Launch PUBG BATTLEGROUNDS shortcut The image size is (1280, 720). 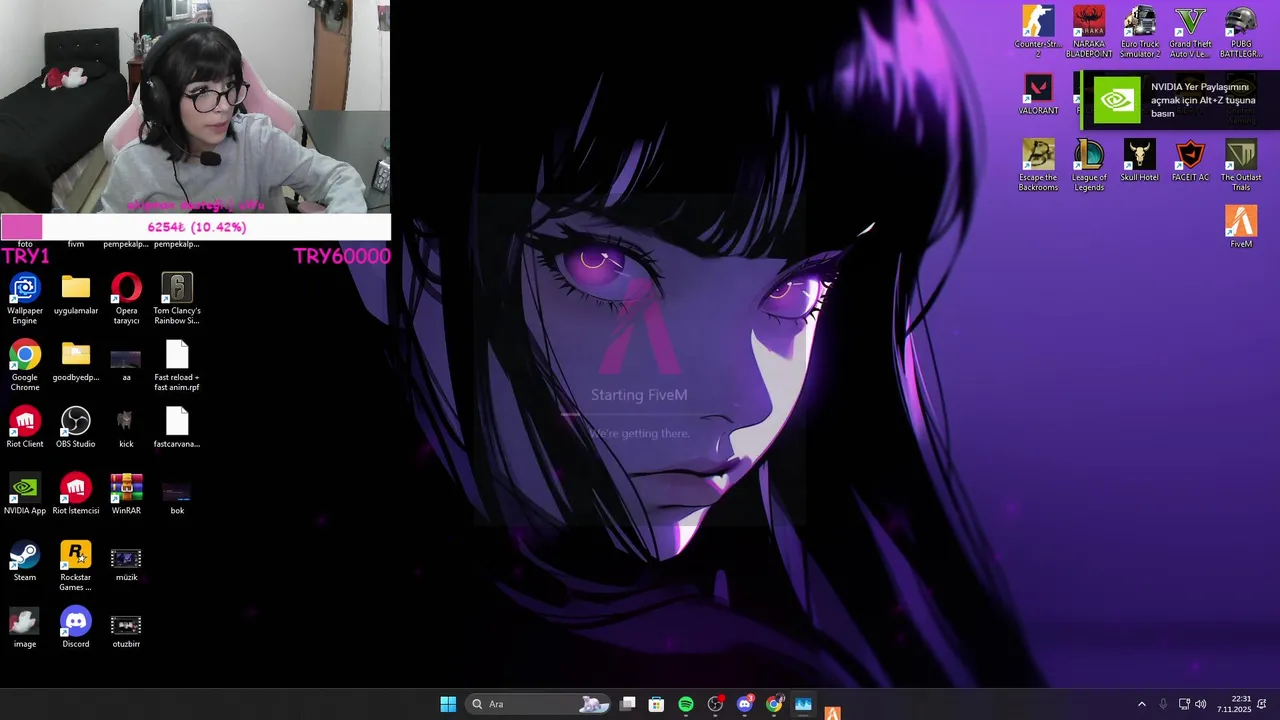(1241, 32)
